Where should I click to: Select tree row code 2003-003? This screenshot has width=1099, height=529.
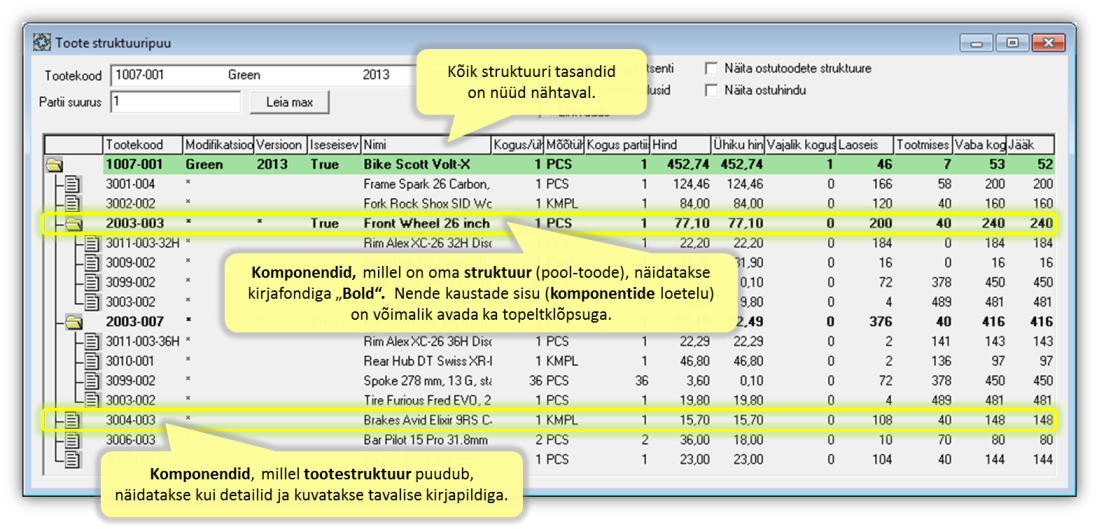(135, 224)
